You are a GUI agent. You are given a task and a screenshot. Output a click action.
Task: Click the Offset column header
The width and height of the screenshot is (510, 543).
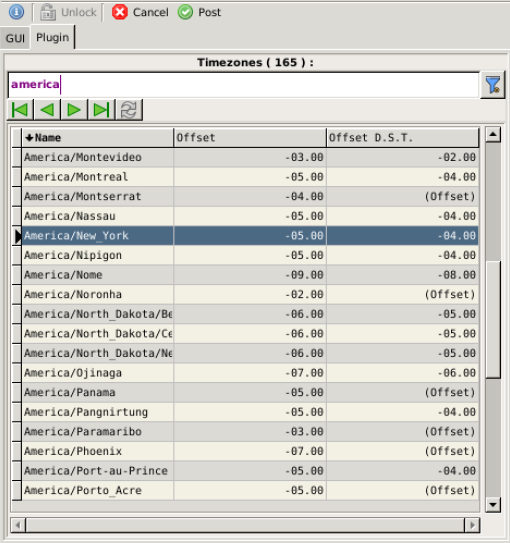(250, 138)
